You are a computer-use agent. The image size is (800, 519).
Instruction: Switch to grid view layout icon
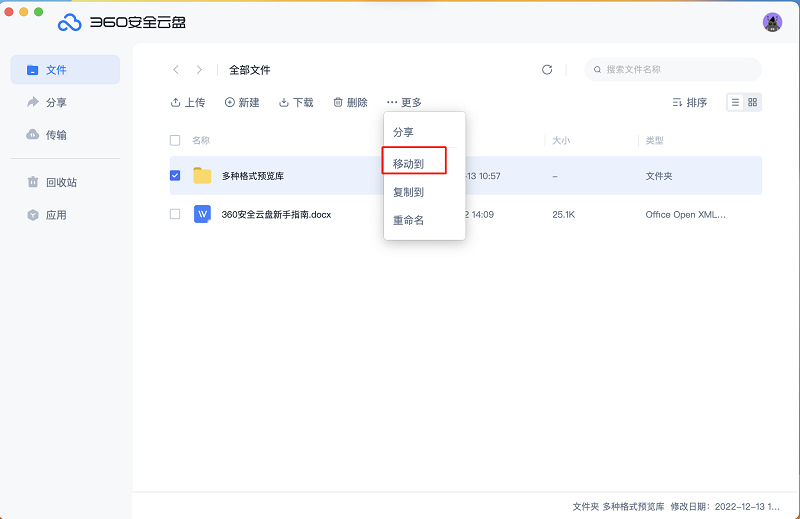tap(753, 102)
